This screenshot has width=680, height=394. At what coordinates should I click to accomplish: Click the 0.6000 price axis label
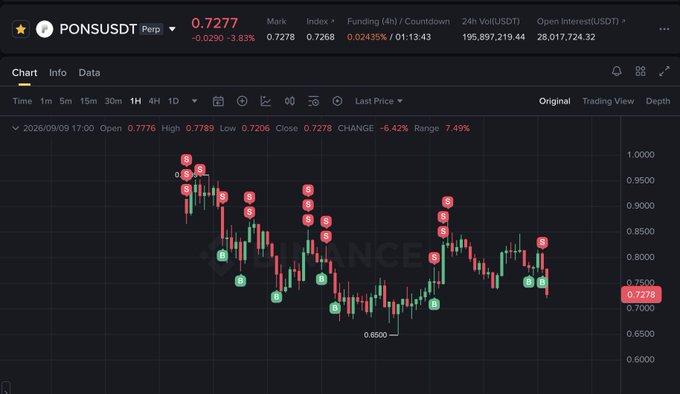[x=641, y=359]
